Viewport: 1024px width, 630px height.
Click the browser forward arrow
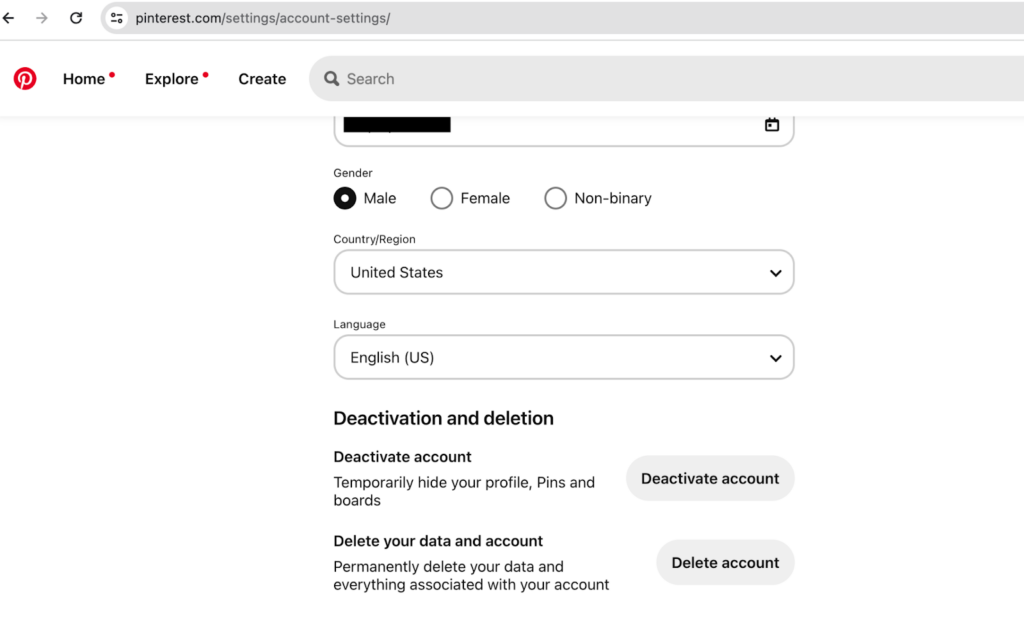click(x=42, y=17)
